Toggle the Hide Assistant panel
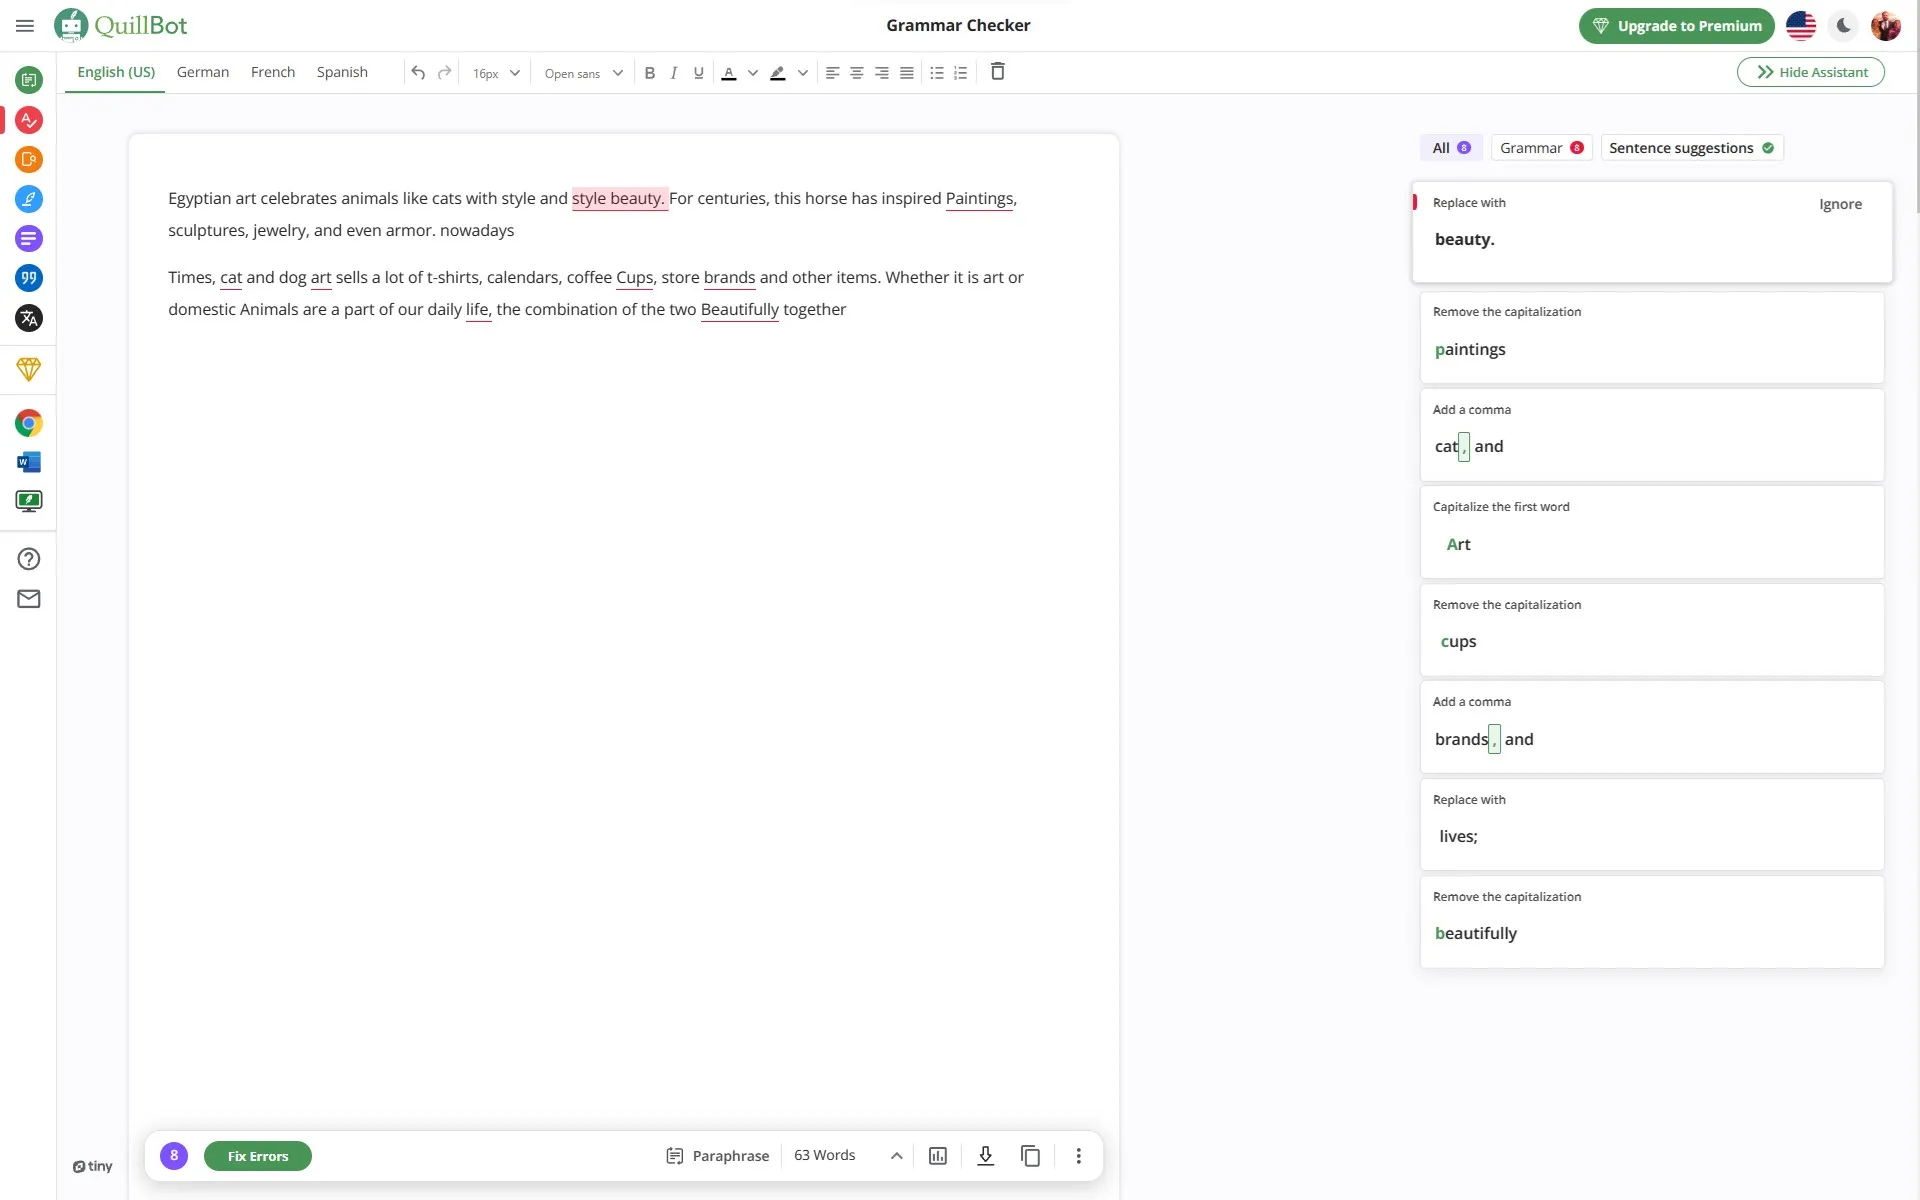Viewport: 1920px width, 1200px height. pos(1811,72)
